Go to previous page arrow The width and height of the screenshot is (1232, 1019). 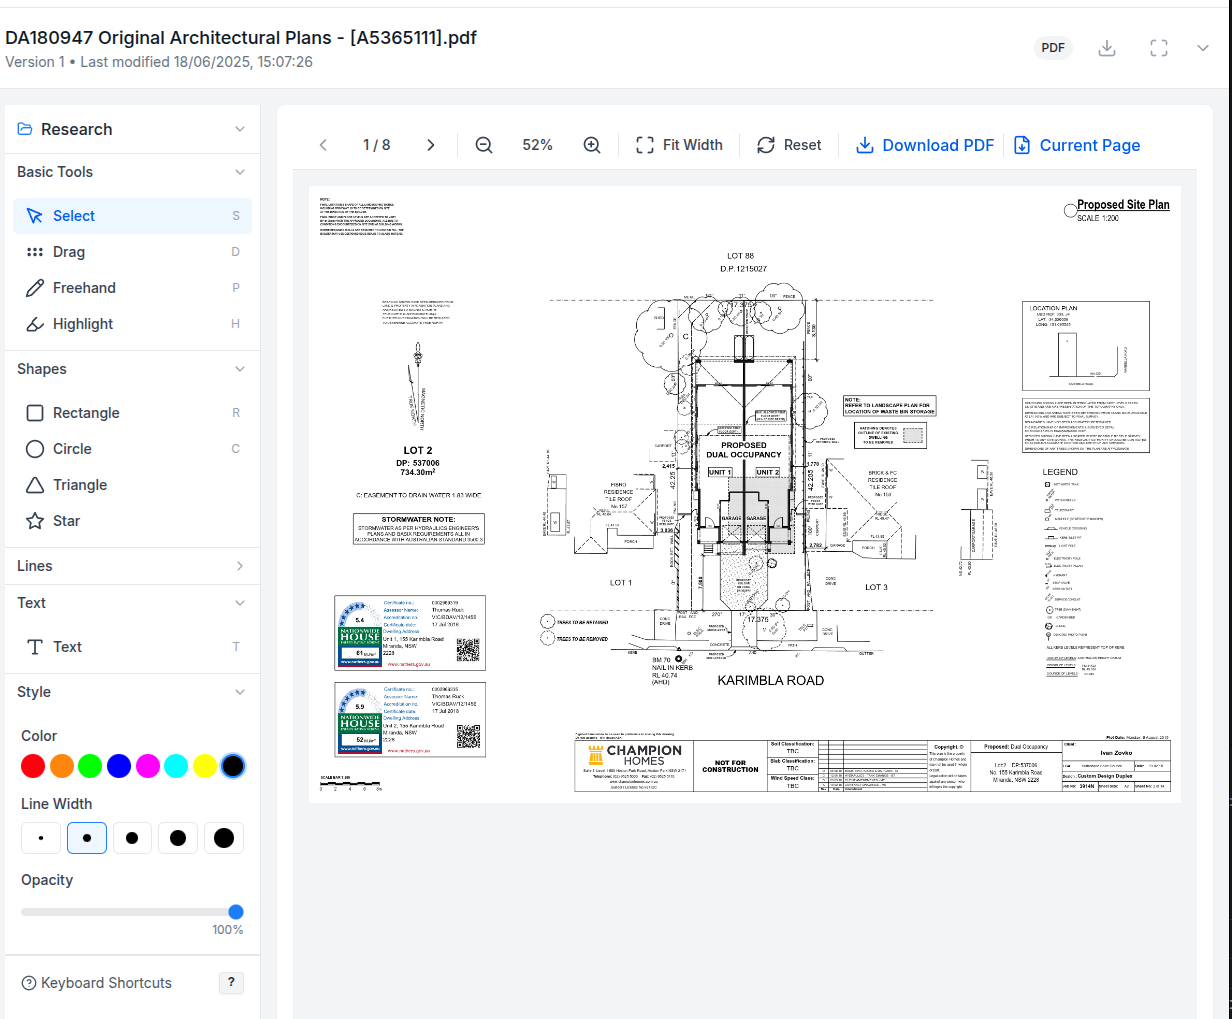323,145
